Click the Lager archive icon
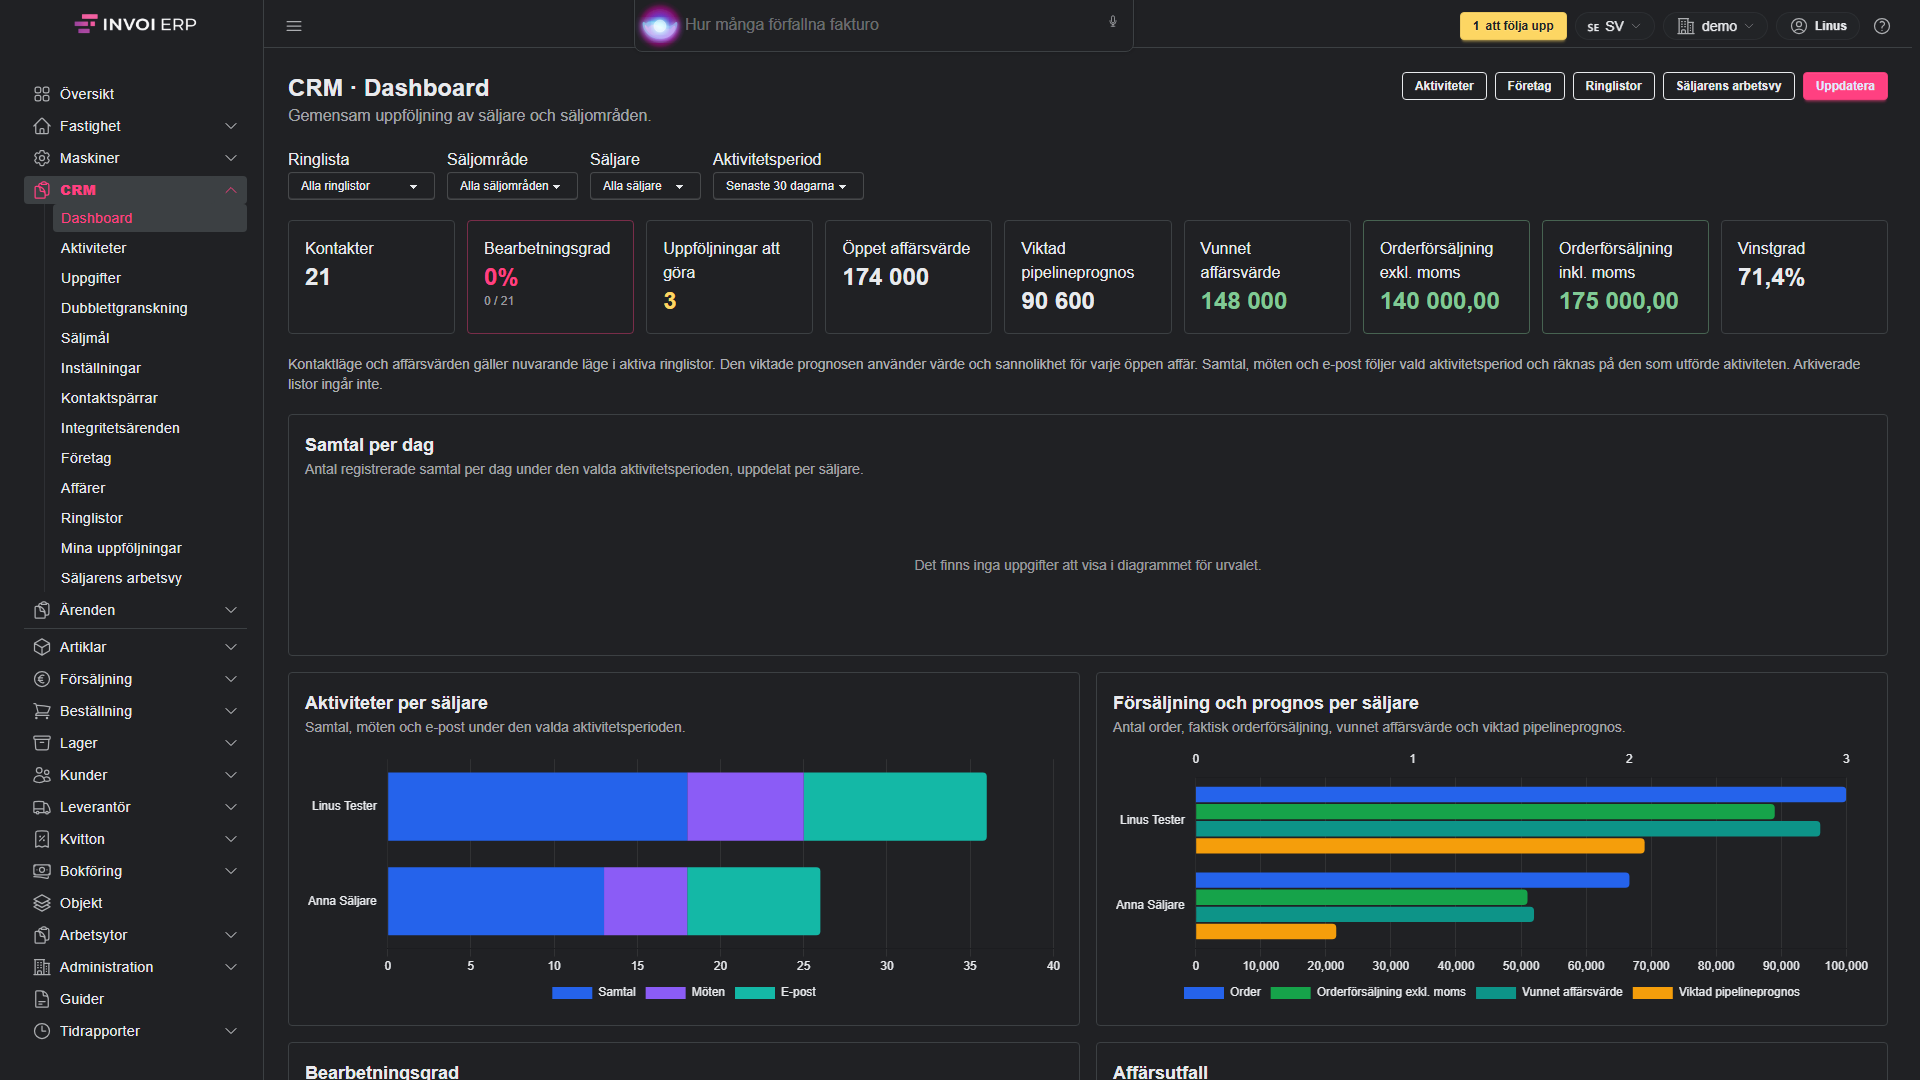This screenshot has width=1920, height=1080. click(42, 743)
